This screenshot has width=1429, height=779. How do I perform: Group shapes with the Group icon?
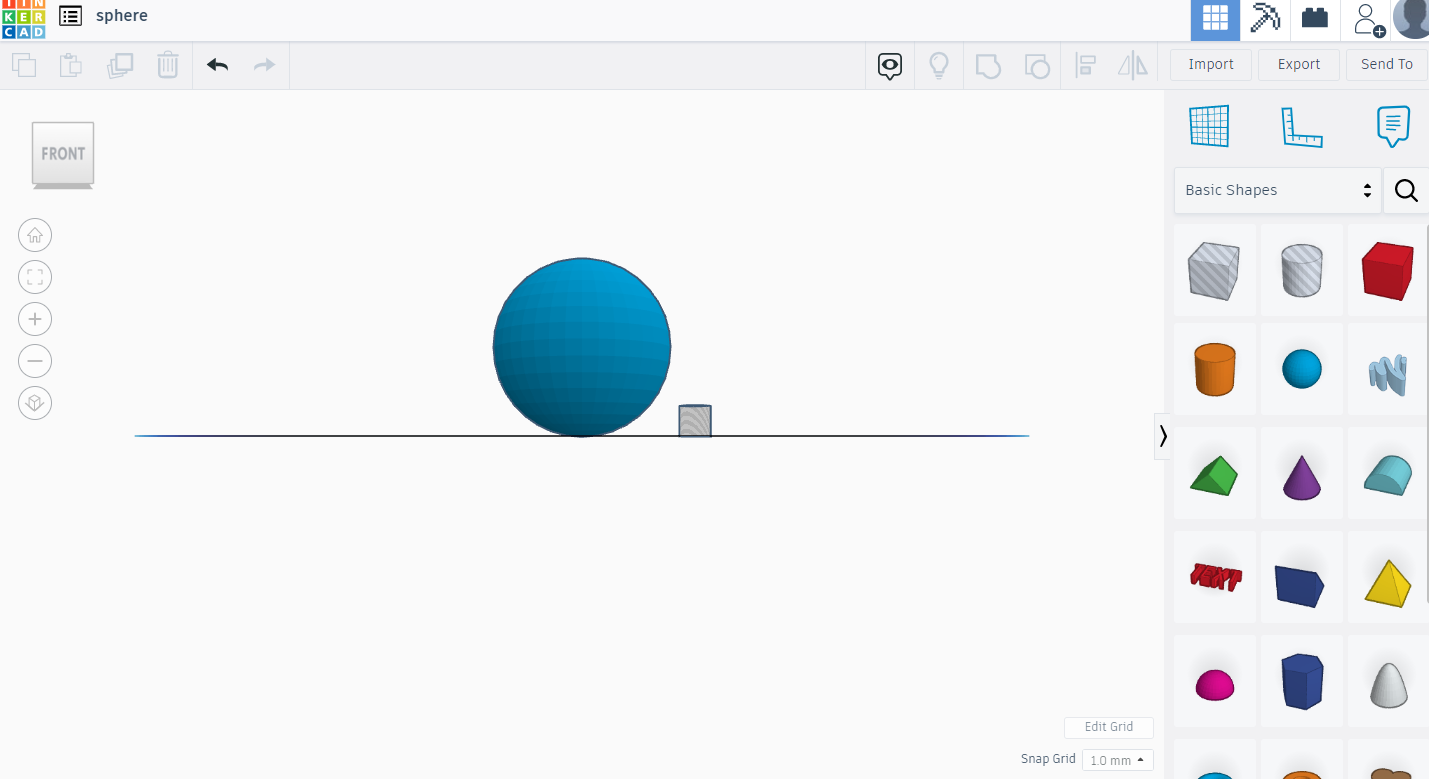pyautogui.click(x=988, y=64)
